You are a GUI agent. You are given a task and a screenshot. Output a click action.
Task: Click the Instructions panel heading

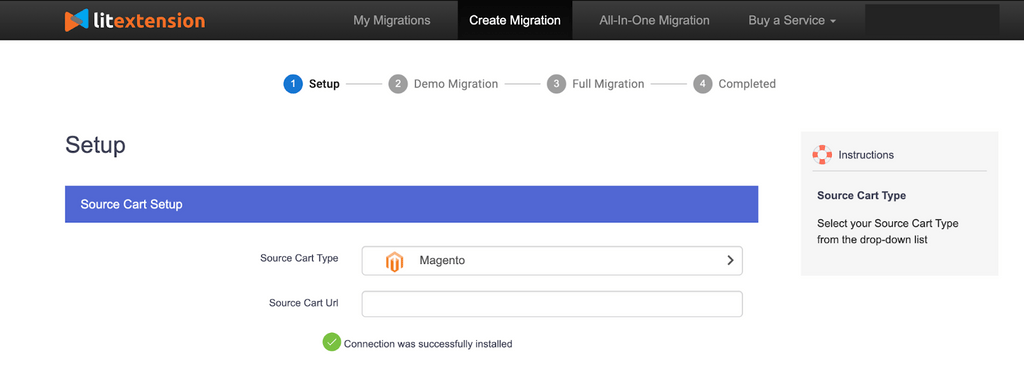click(x=866, y=155)
